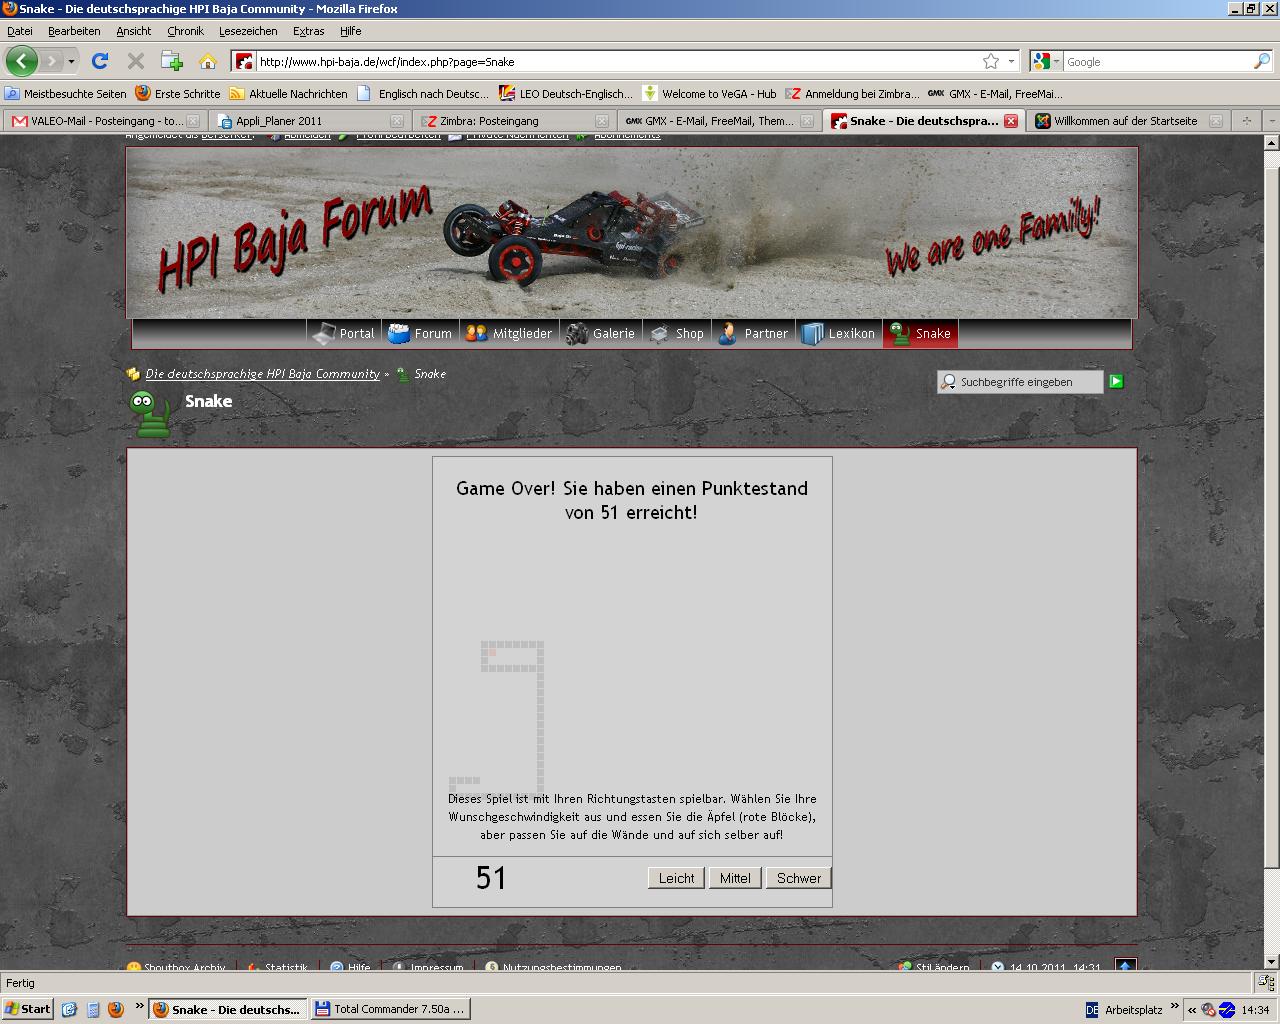Go to the Home page icon
This screenshot has width=1280, height=1024.
tap(208, 61)
